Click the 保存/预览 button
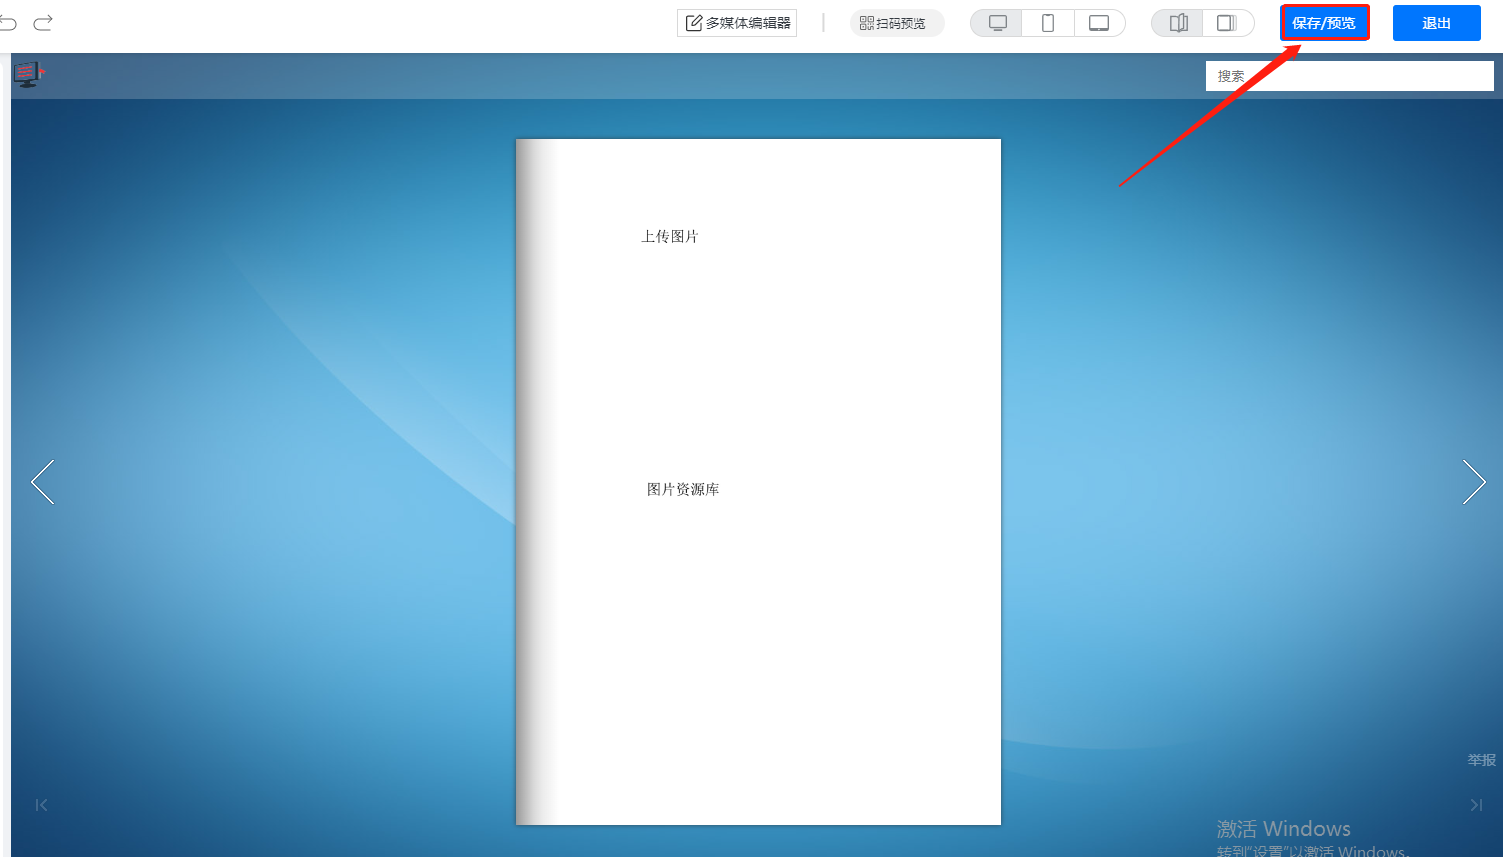The width and height of the screenshot is (1503, 857). [x=1324, y=23]
